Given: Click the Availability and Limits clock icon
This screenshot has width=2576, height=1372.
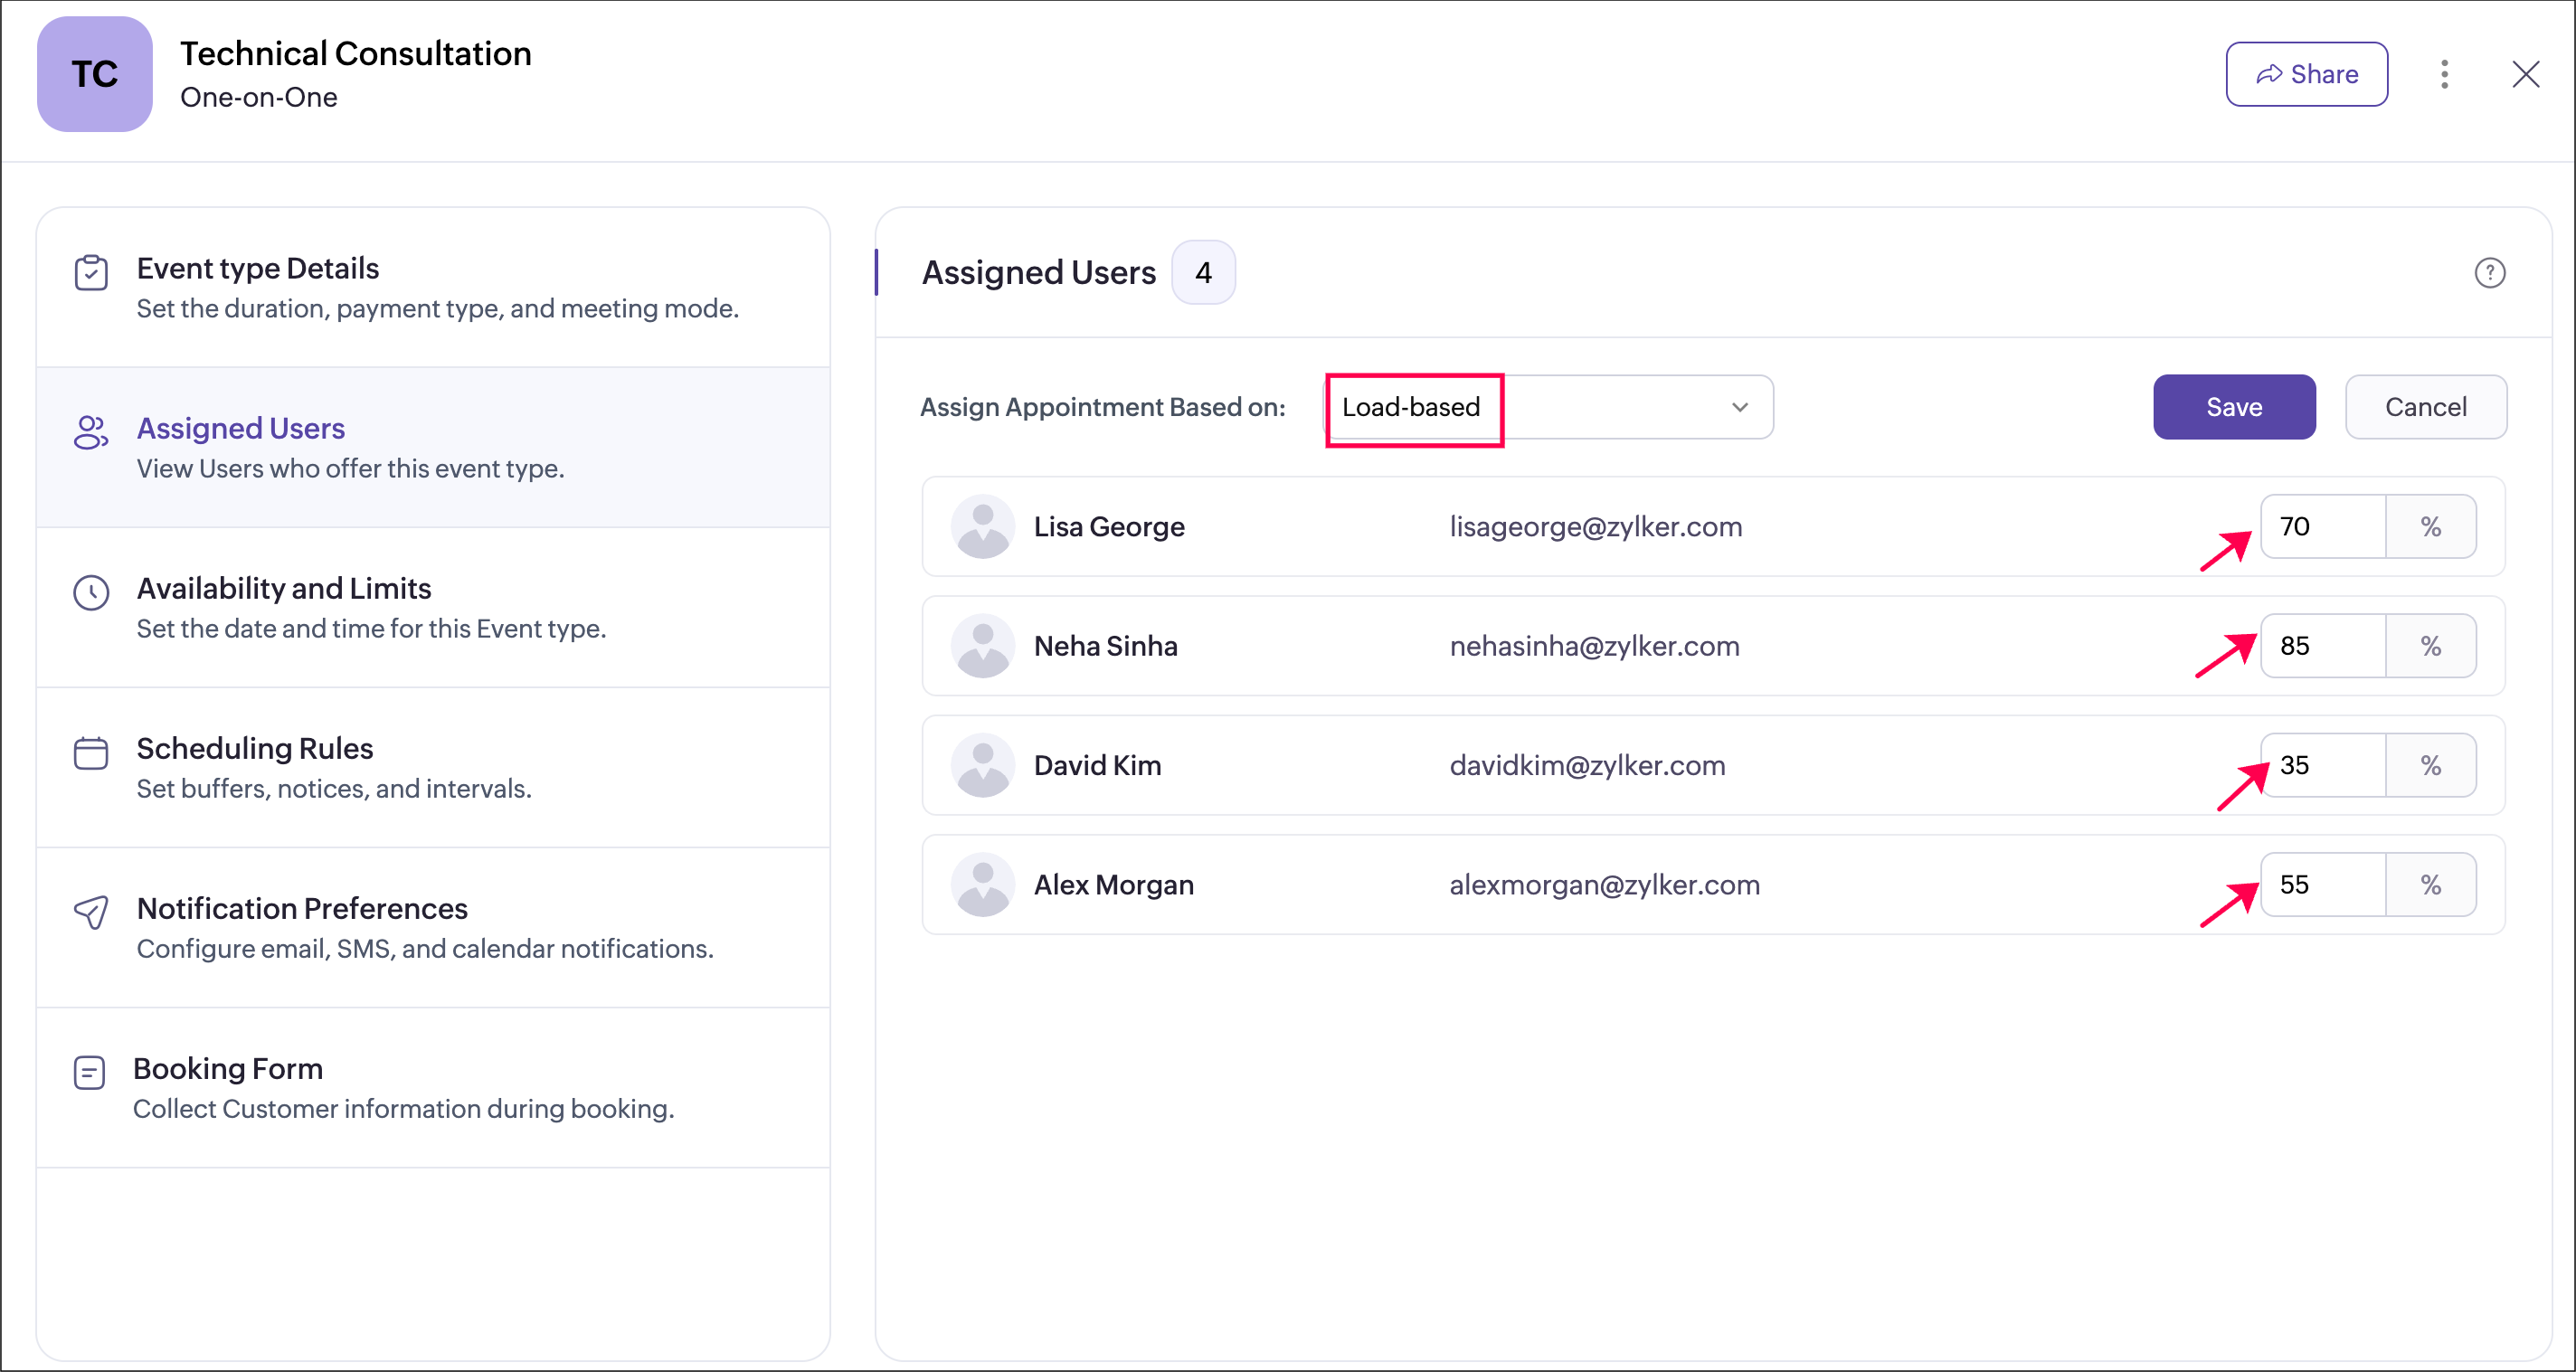Looking at the screenshot, I should (x=91, y=593).
